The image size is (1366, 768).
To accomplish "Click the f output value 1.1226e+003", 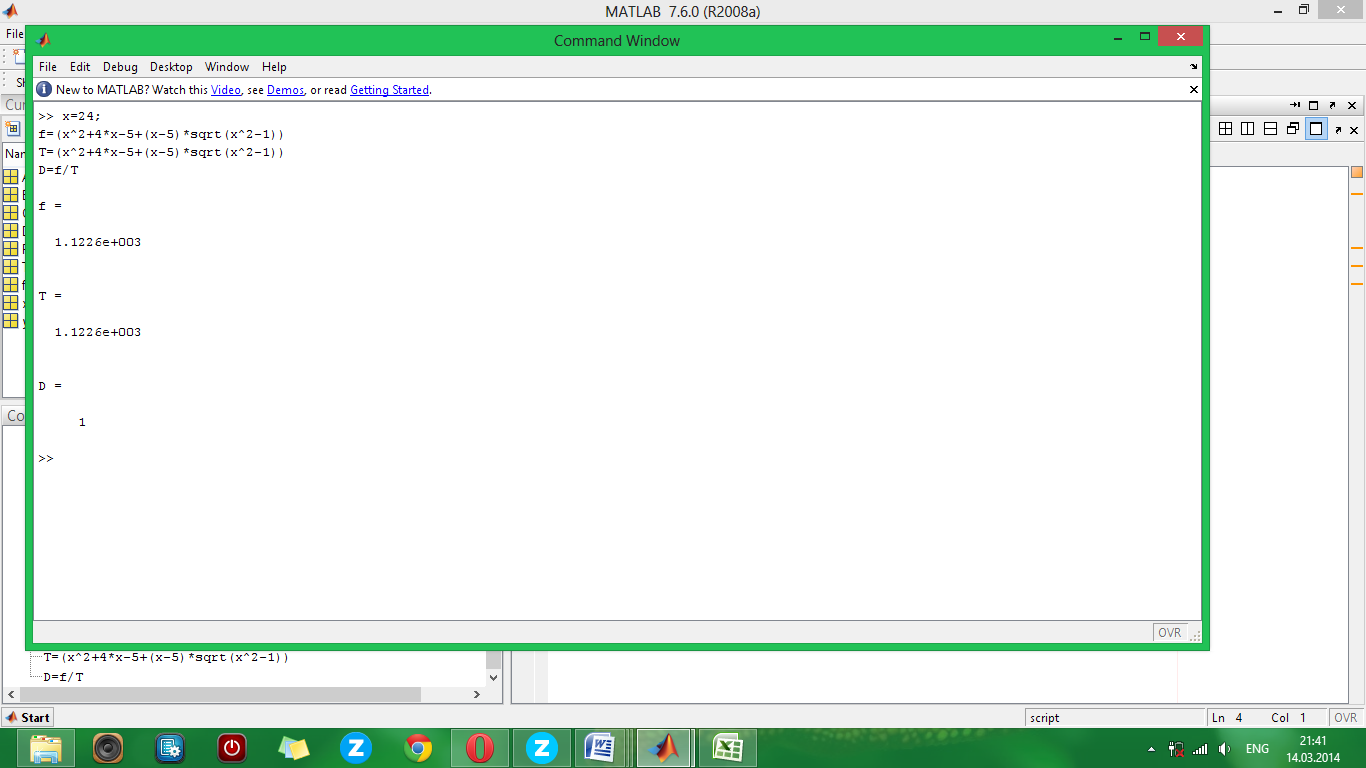I will point(98,242).
